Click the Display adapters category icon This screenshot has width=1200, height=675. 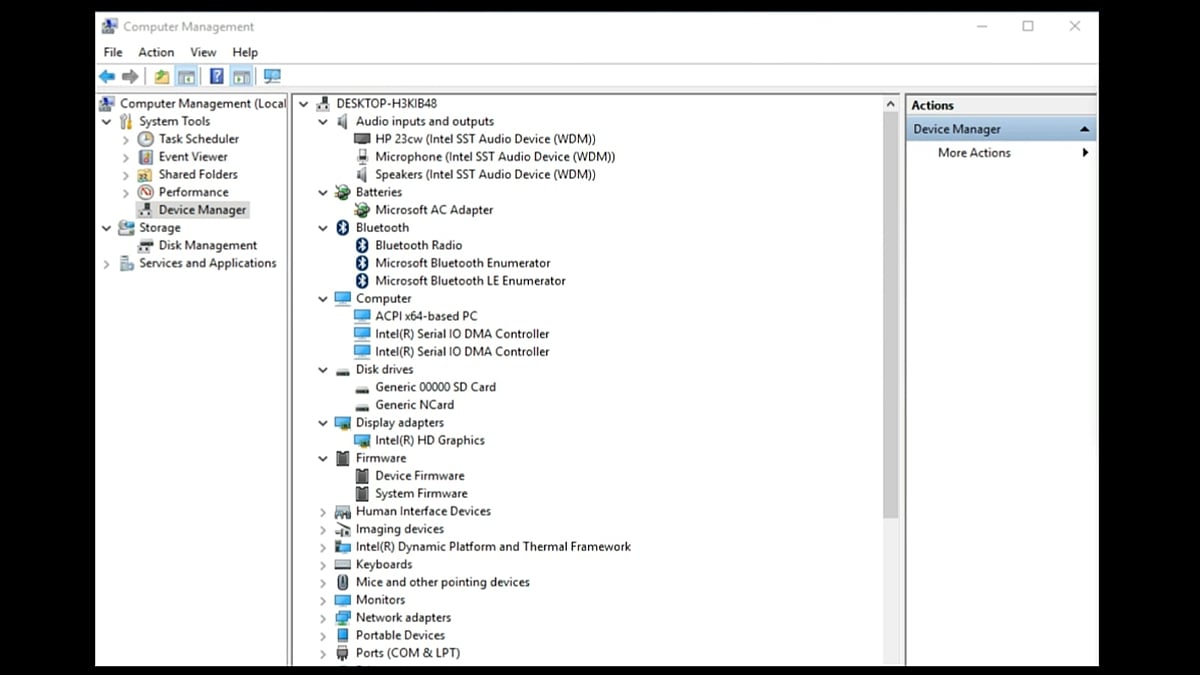coord(343,423)
